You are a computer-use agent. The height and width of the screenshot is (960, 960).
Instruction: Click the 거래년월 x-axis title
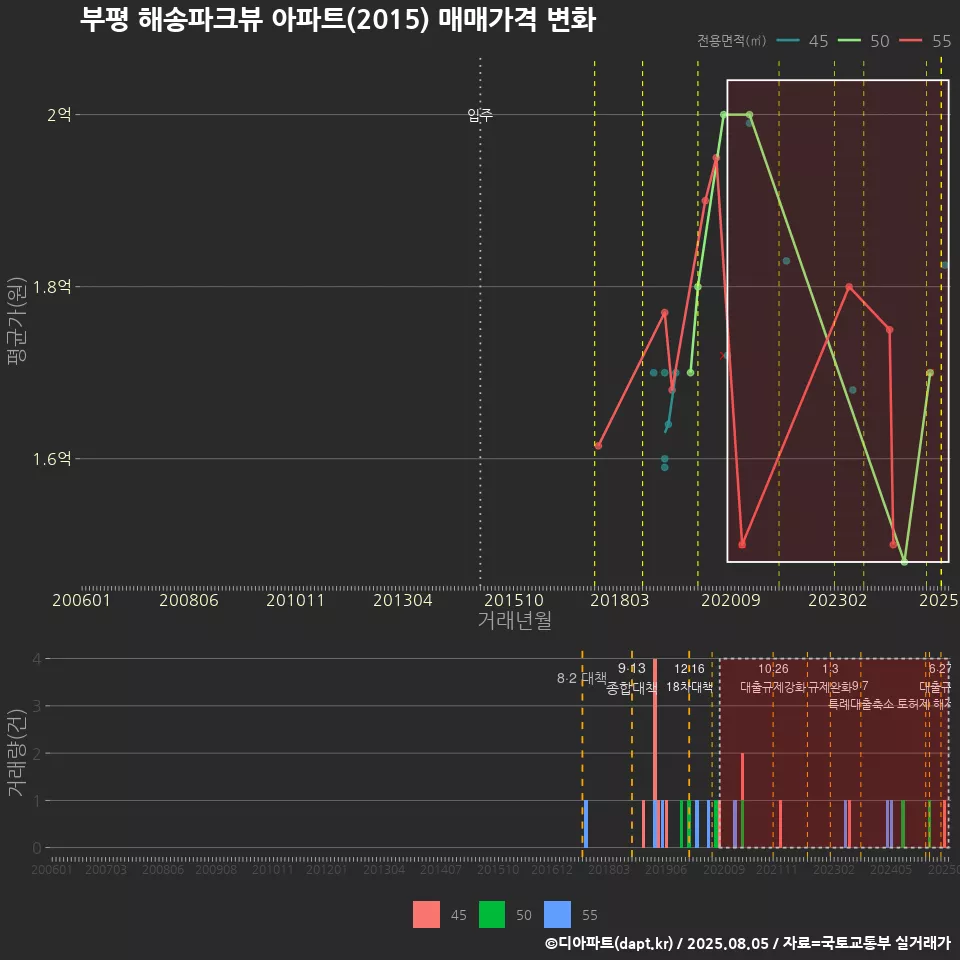click(x=514, y=620)
